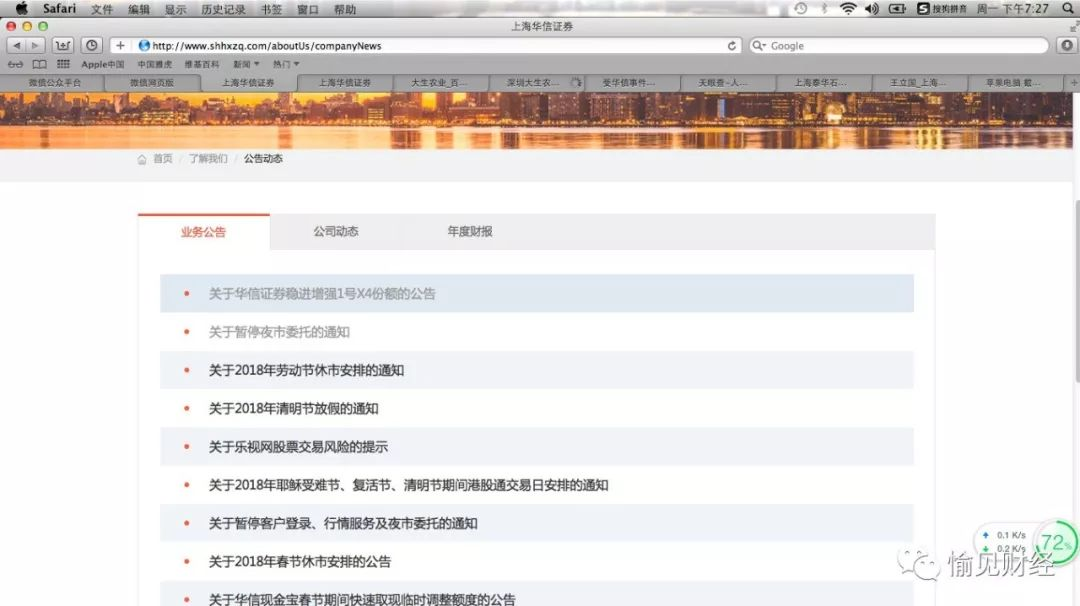Switch to the 公司动态 tab
1080x606 pixels.
[335, 232]
